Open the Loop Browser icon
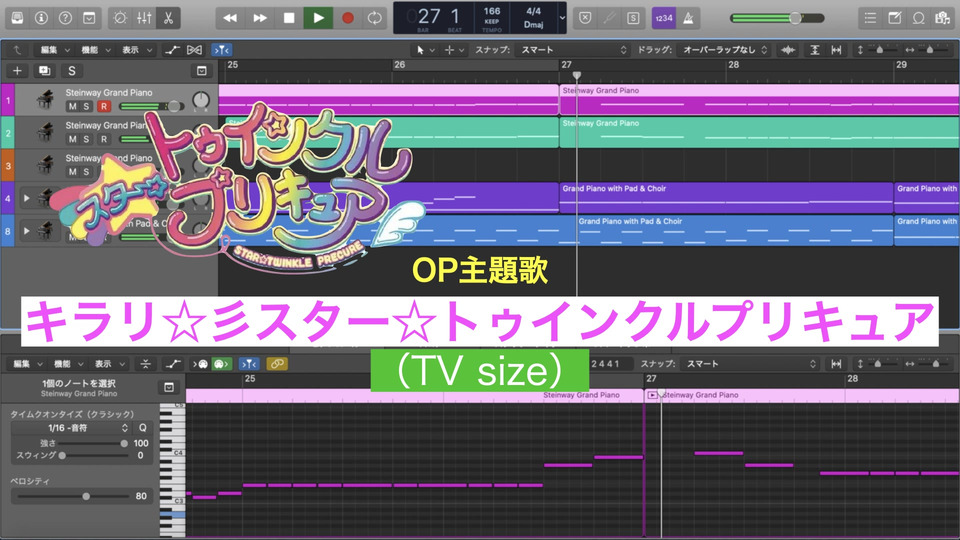This screenshot has height=540, width=960. (918, 18)
